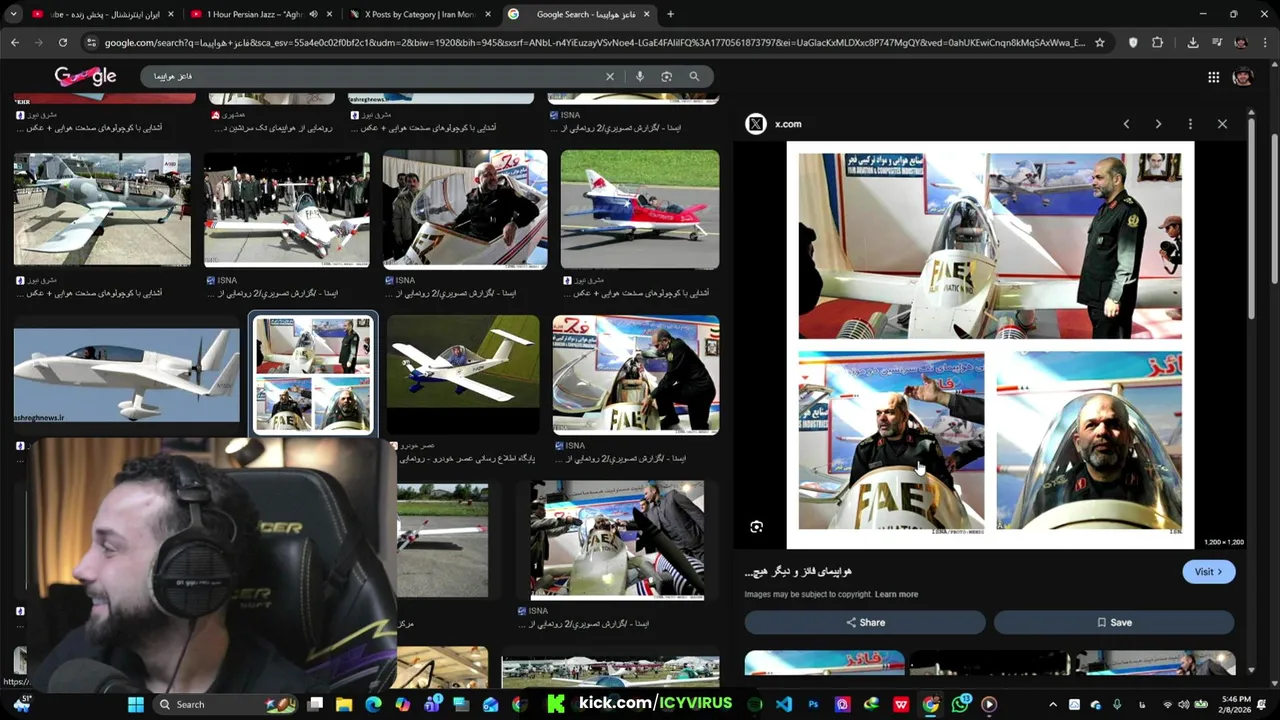
Task: Show next image in preview panel
Action: point(1158,124)
